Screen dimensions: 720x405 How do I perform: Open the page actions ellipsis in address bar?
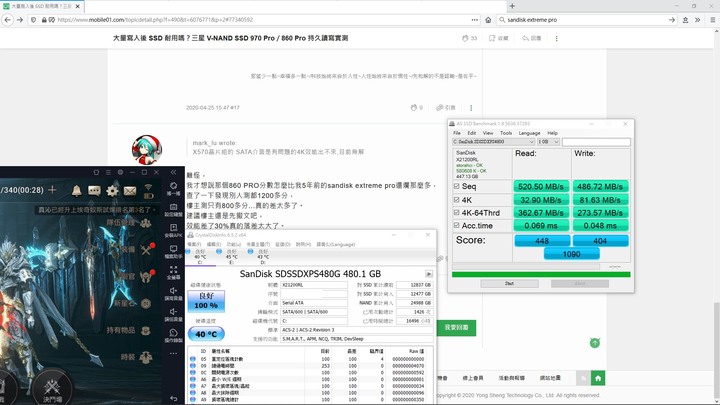[474, 20]
